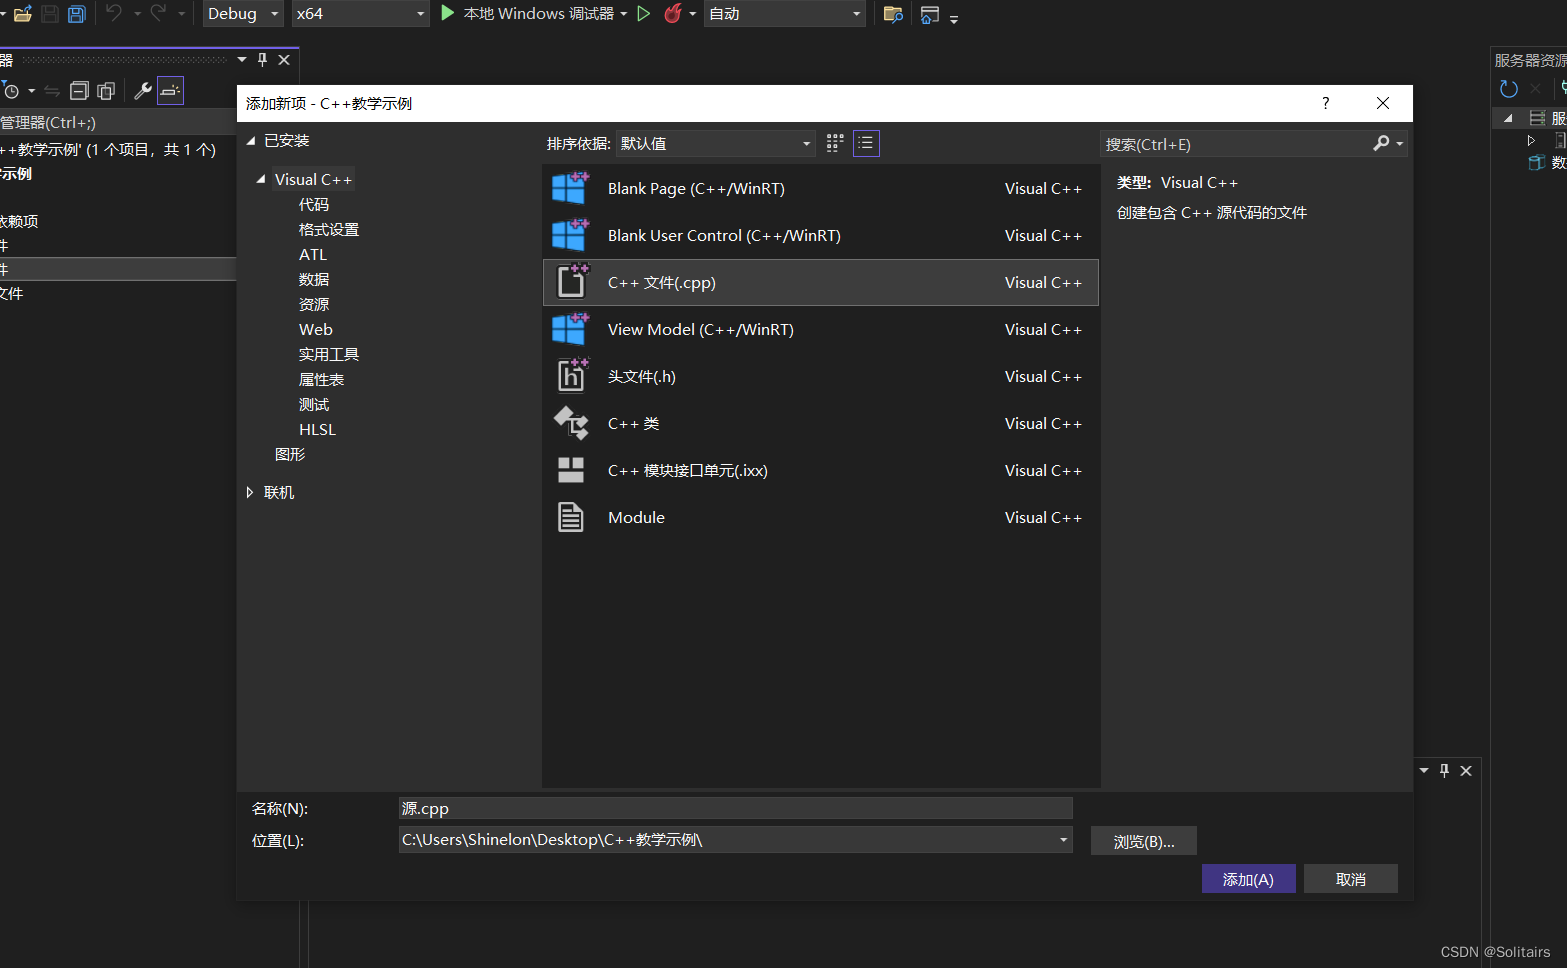Choose the C++ 文件(.cpp) template
Viewport: 1567px width, 968px height.
(820, 283)
